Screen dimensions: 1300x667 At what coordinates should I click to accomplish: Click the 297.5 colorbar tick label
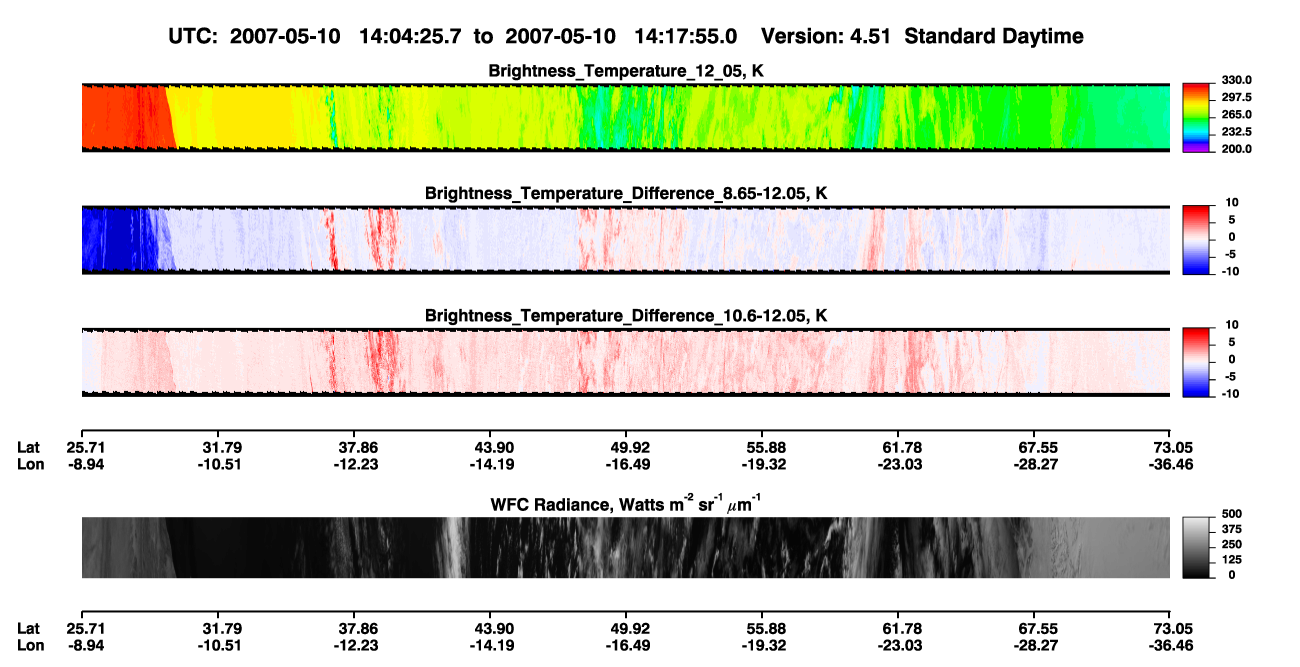point(1238,97)
